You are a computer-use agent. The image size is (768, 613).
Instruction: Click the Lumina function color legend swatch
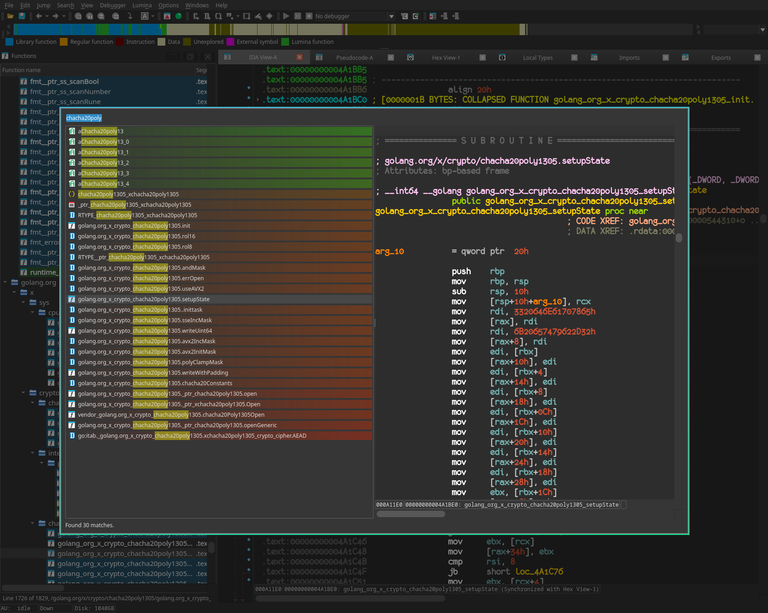pyautogui.click(x=286, y=42)
